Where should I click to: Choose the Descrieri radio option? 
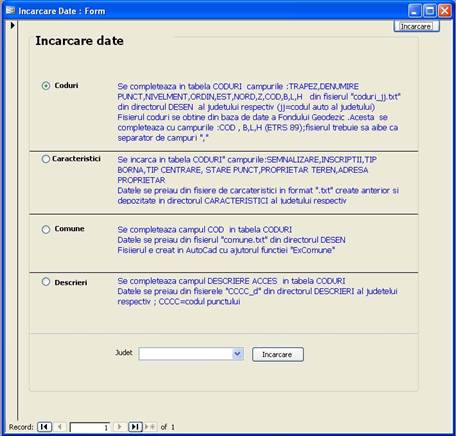click(x=46, y=282)
